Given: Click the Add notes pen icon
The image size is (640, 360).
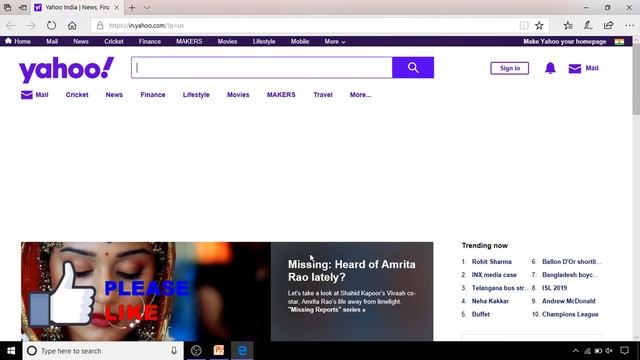Looking at the screenshot, I should pos(588,25).
